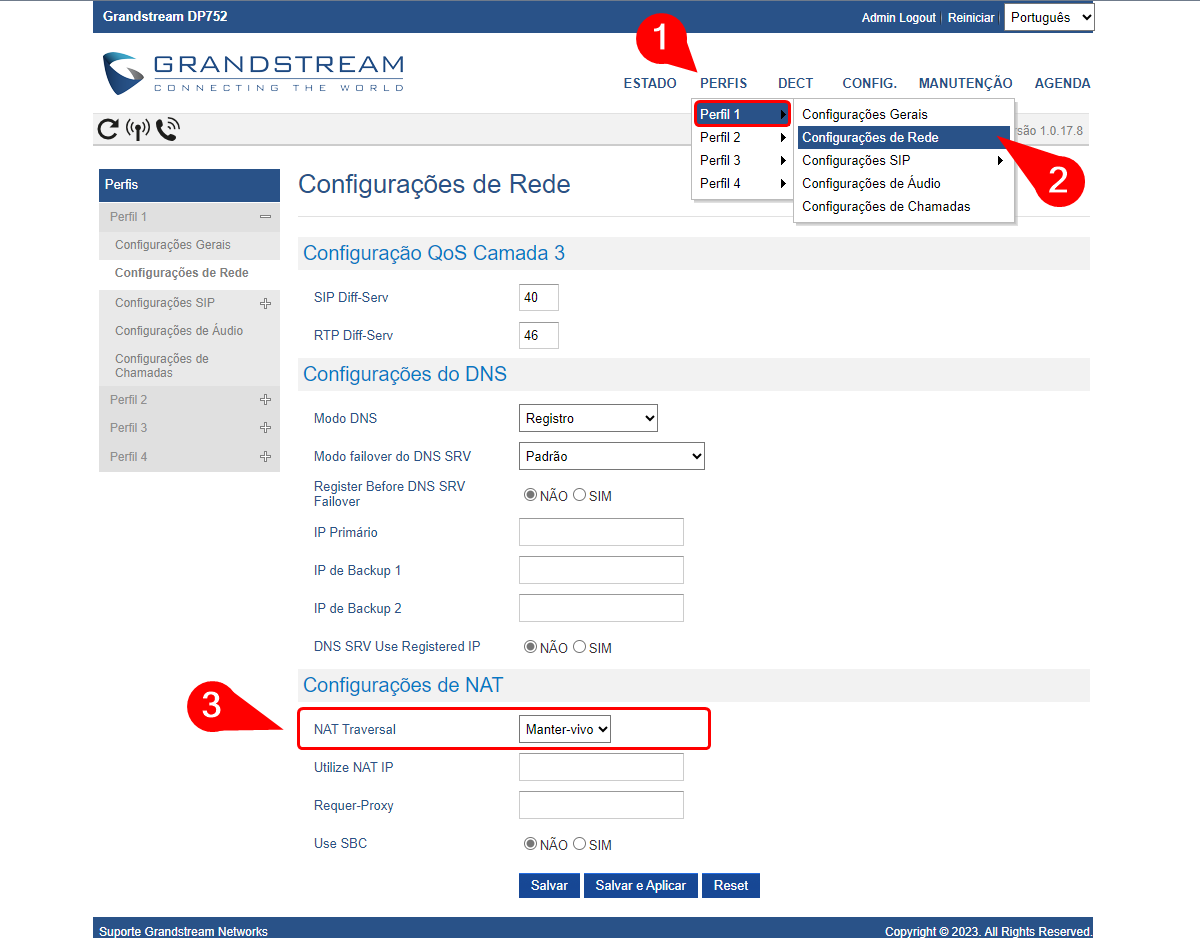Image resolution: width=1200 pixels, height=938 pixels.
Task: Click the phone call icon
Action: [168, 129]
